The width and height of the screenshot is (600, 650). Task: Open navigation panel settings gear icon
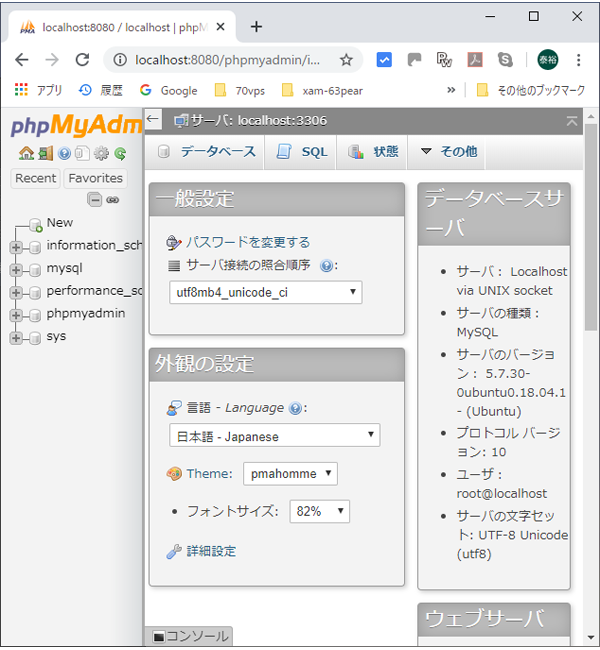[x=101, y=153]
